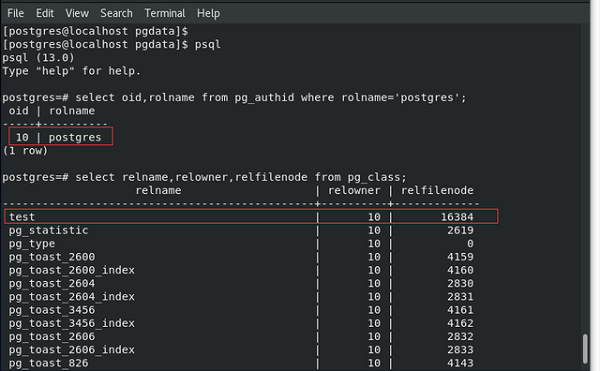Screen dimensions: 600x371
Task: Click relfilenode value 2831
Action: point(460,296)
